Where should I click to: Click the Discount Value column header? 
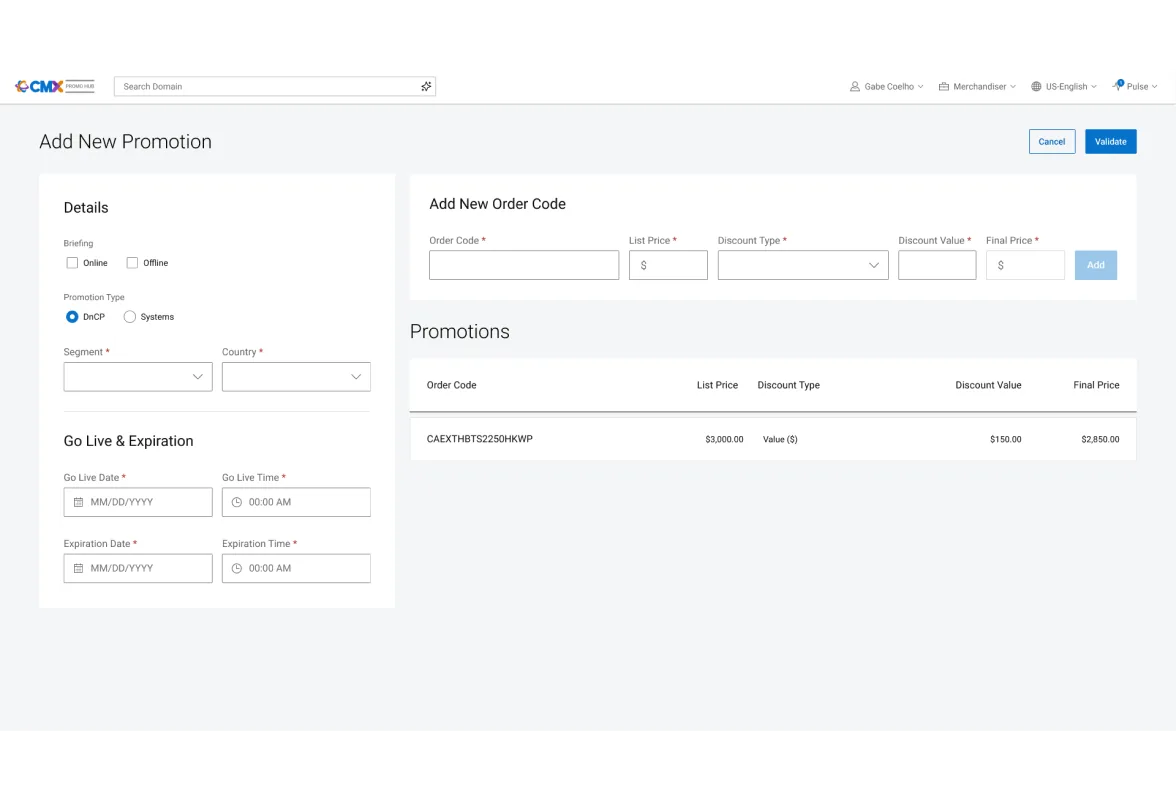coord(988,385)
